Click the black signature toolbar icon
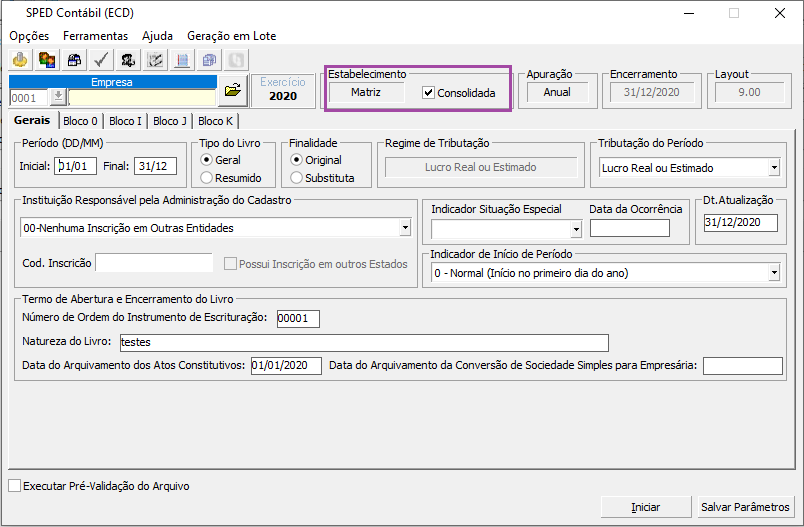804x527 pixels. pos(128,60)
